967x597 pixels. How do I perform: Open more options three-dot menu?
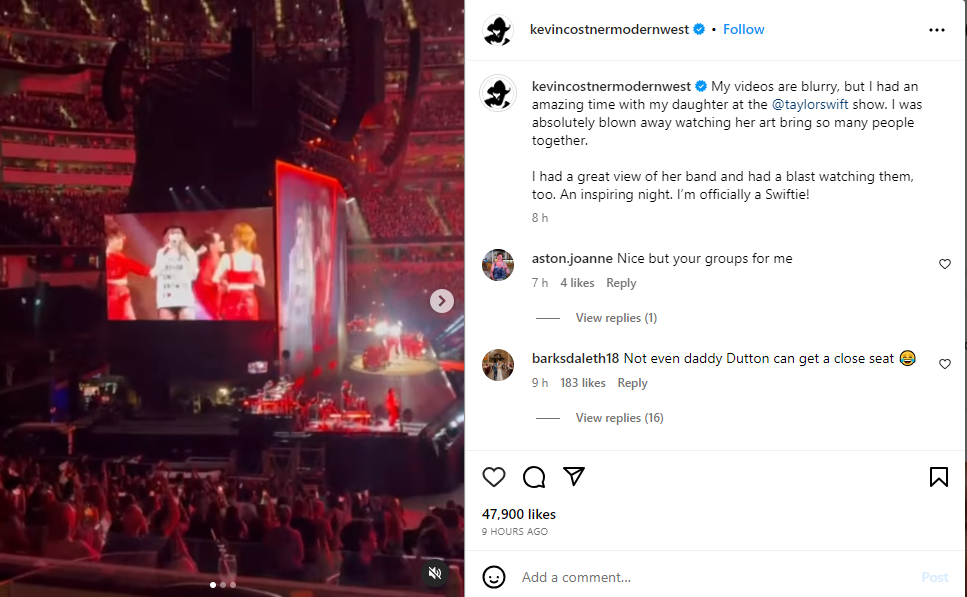coord(937,30)
